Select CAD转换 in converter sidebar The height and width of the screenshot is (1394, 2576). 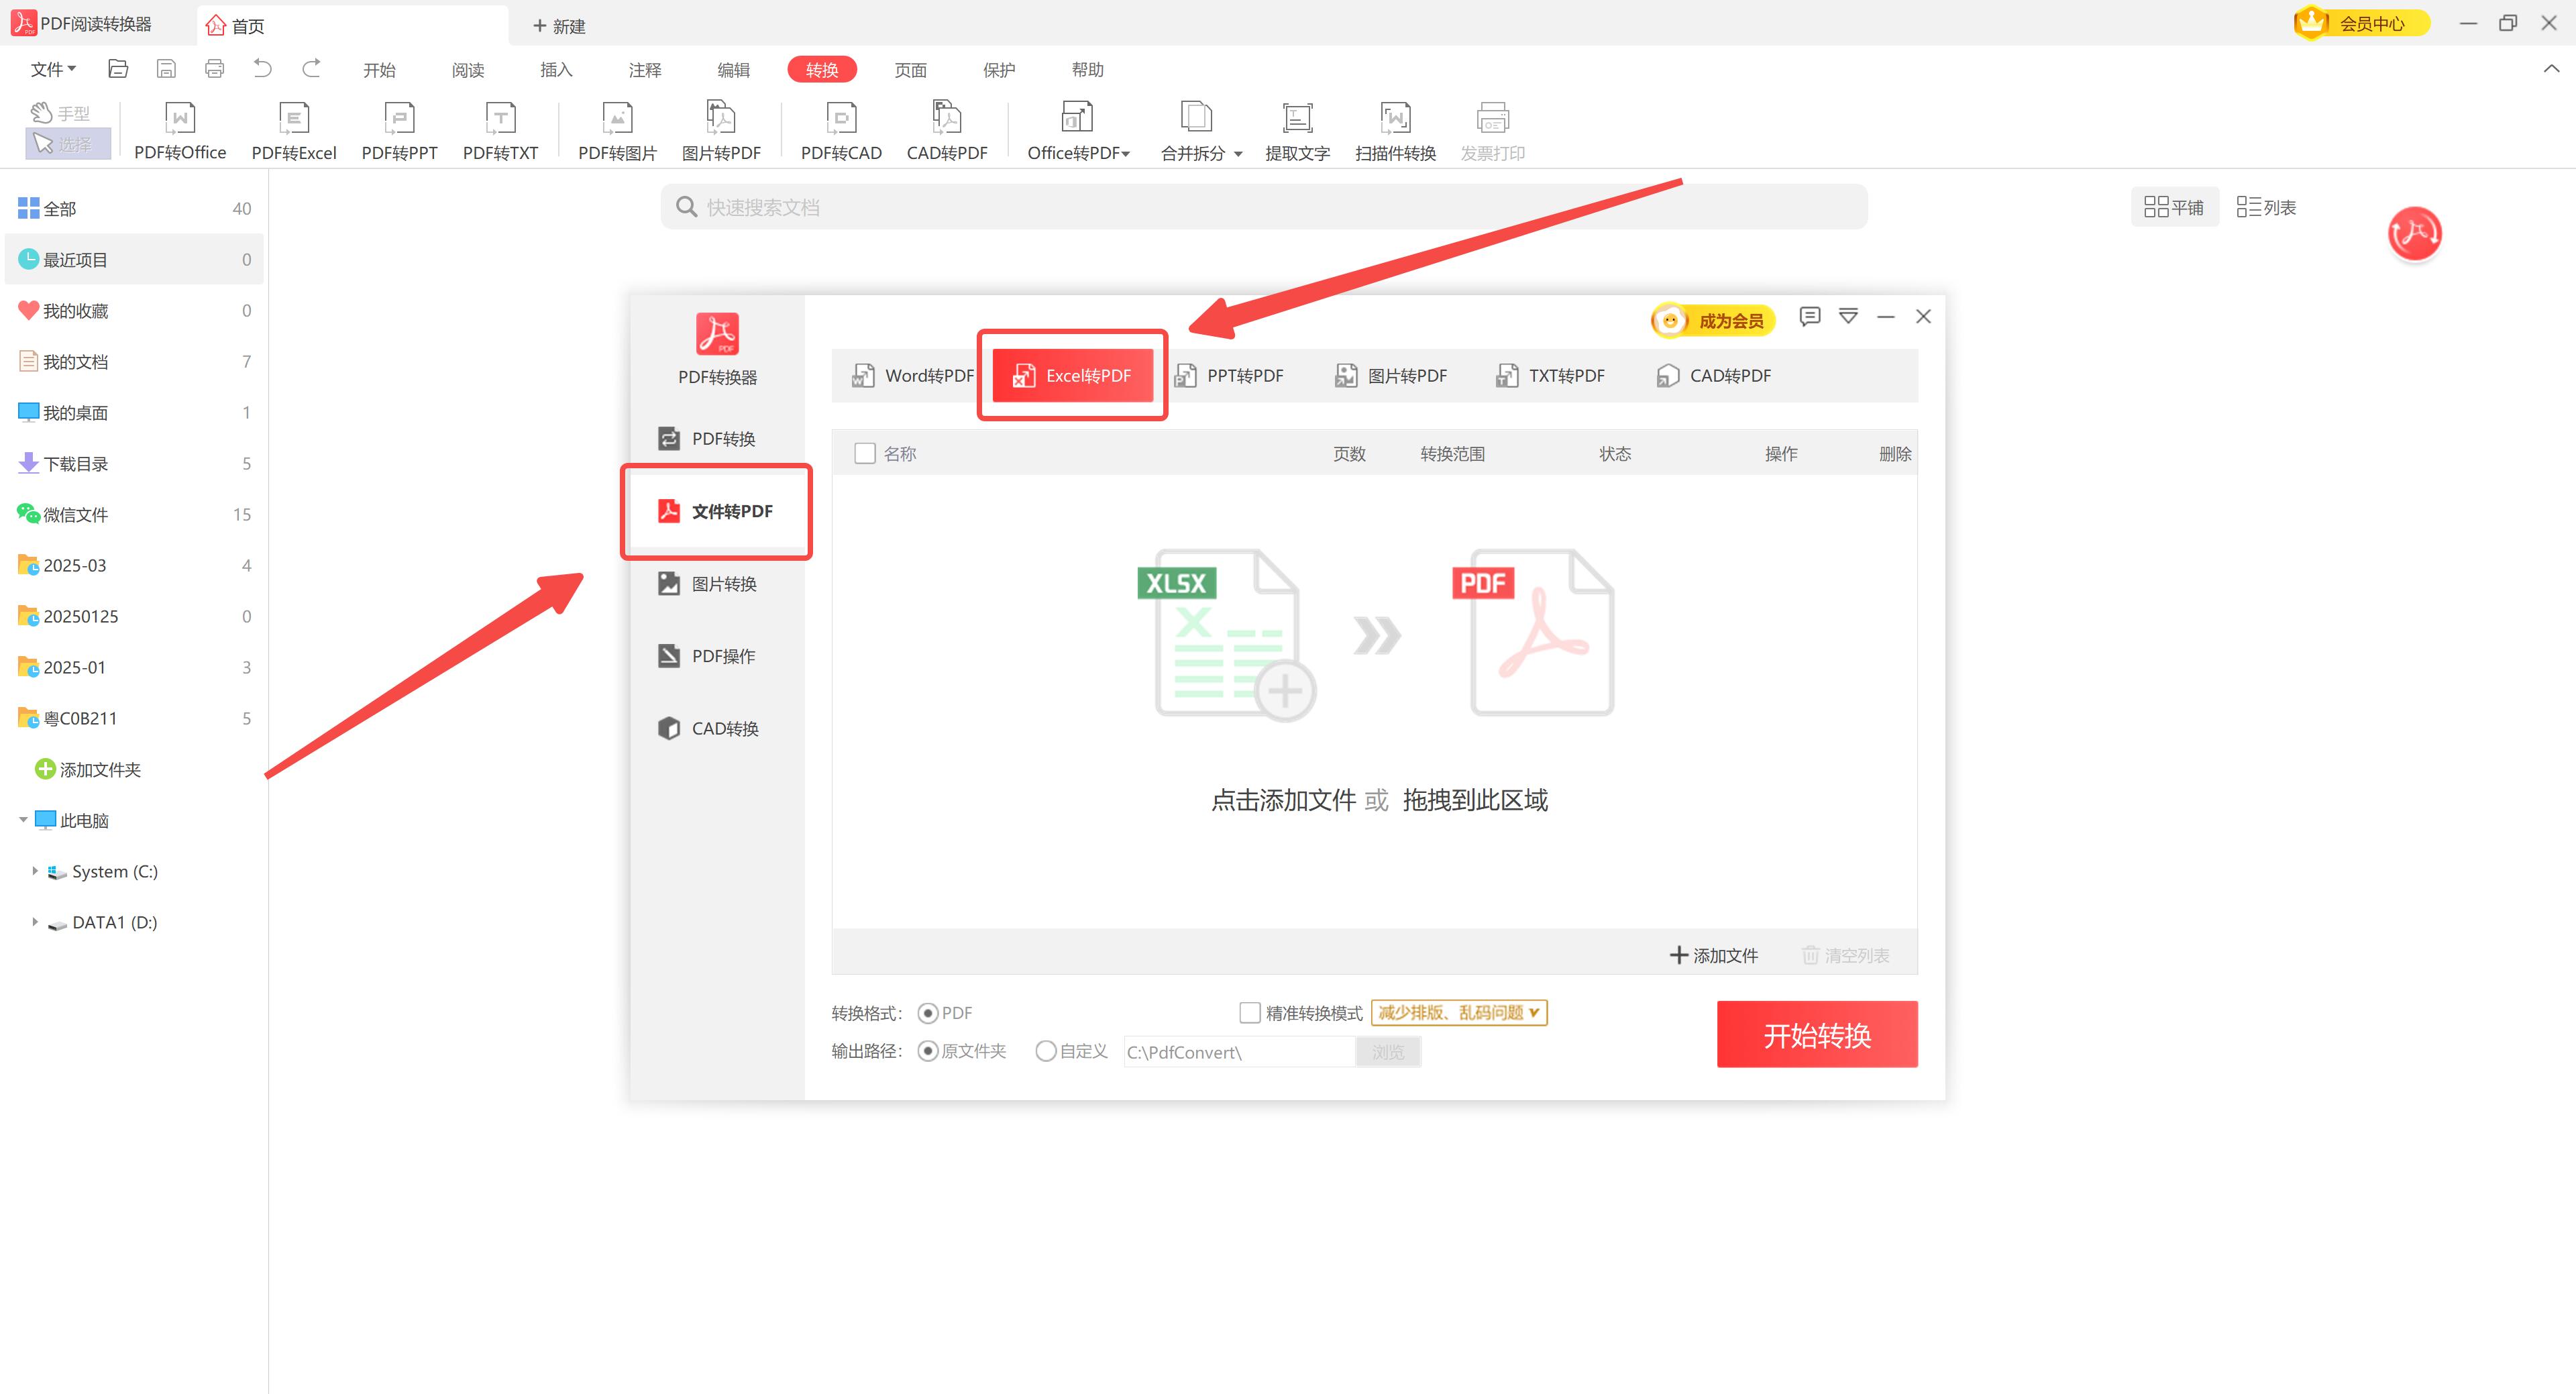pyautogui.click(x=717, y=729)
